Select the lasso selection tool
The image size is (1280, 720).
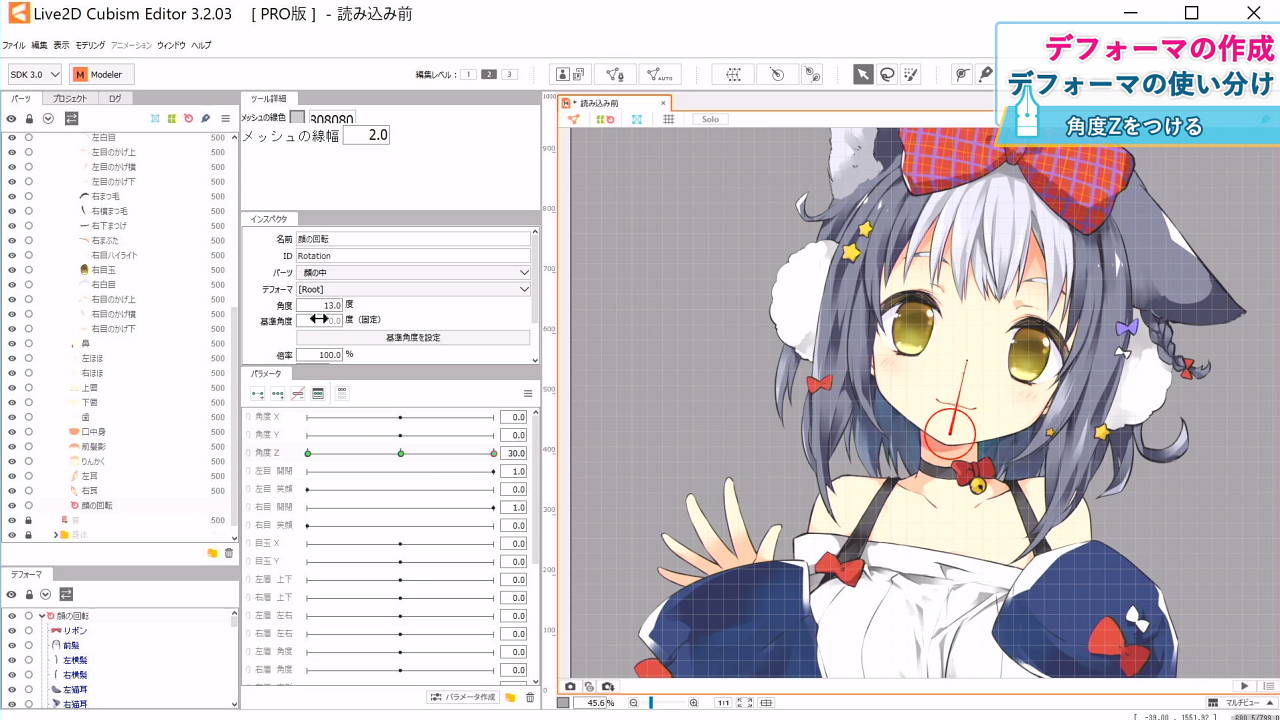(x=887, y=74)
